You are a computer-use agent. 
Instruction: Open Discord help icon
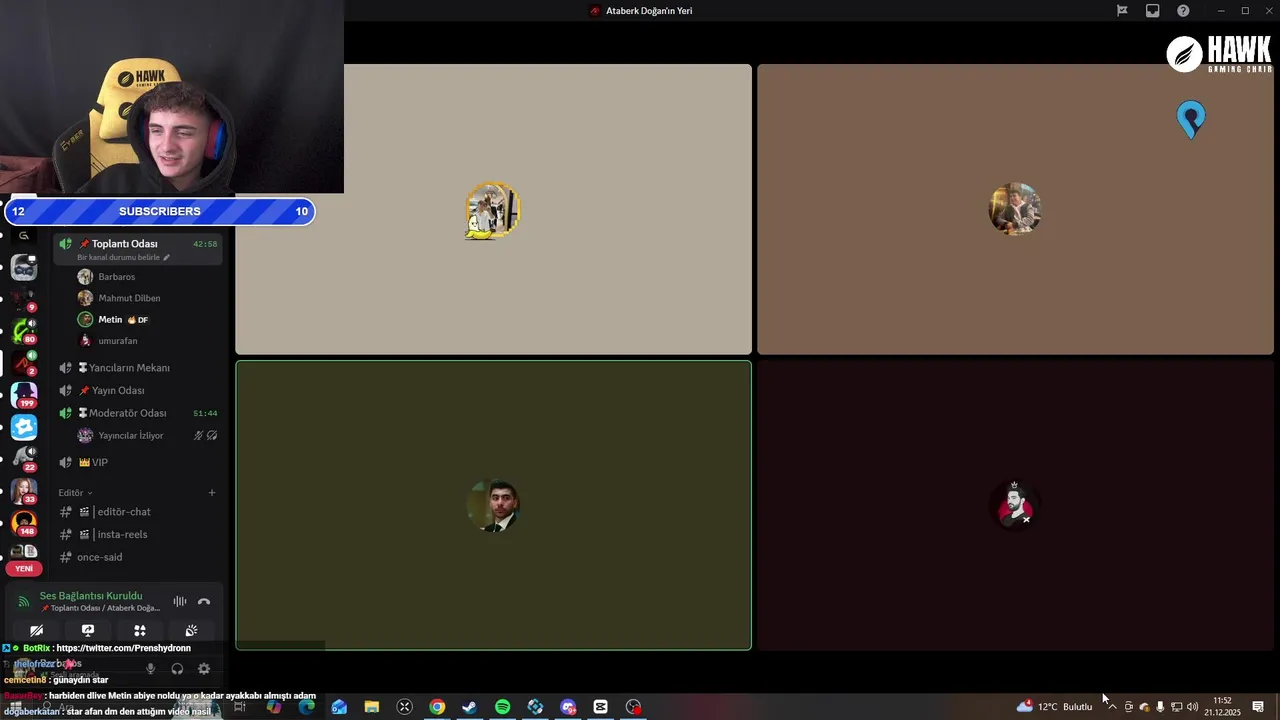(x=1183, y=11)
